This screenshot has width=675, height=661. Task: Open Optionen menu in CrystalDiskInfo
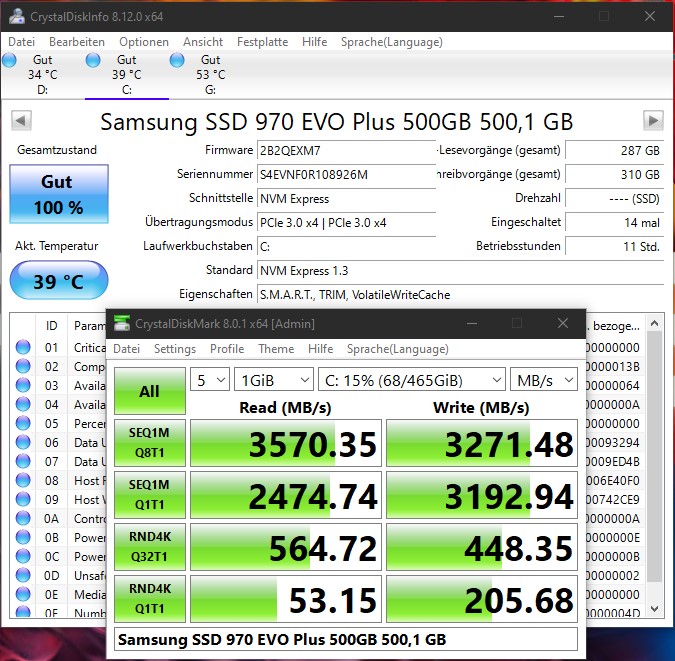click(144, 42)
